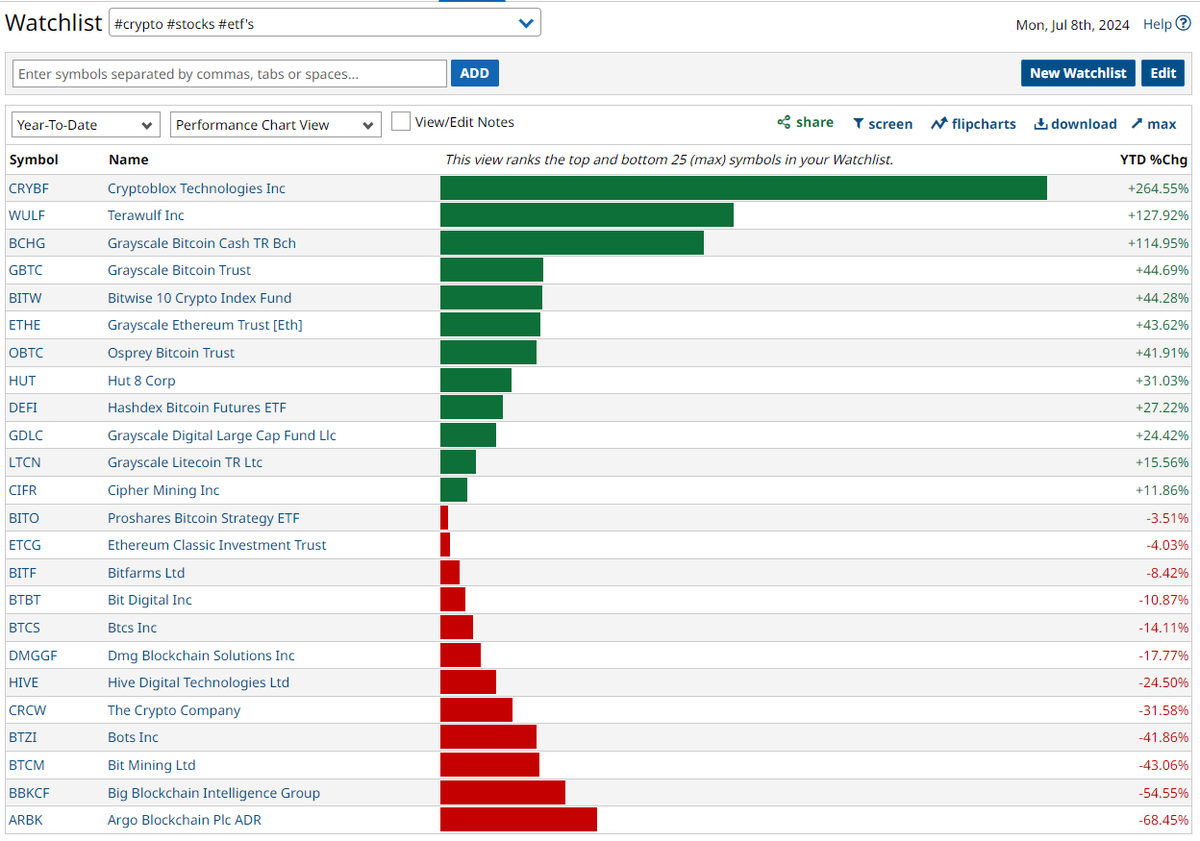1200x841 pixels.
Task: Open the OBTC symbol link
Action: 26,353
